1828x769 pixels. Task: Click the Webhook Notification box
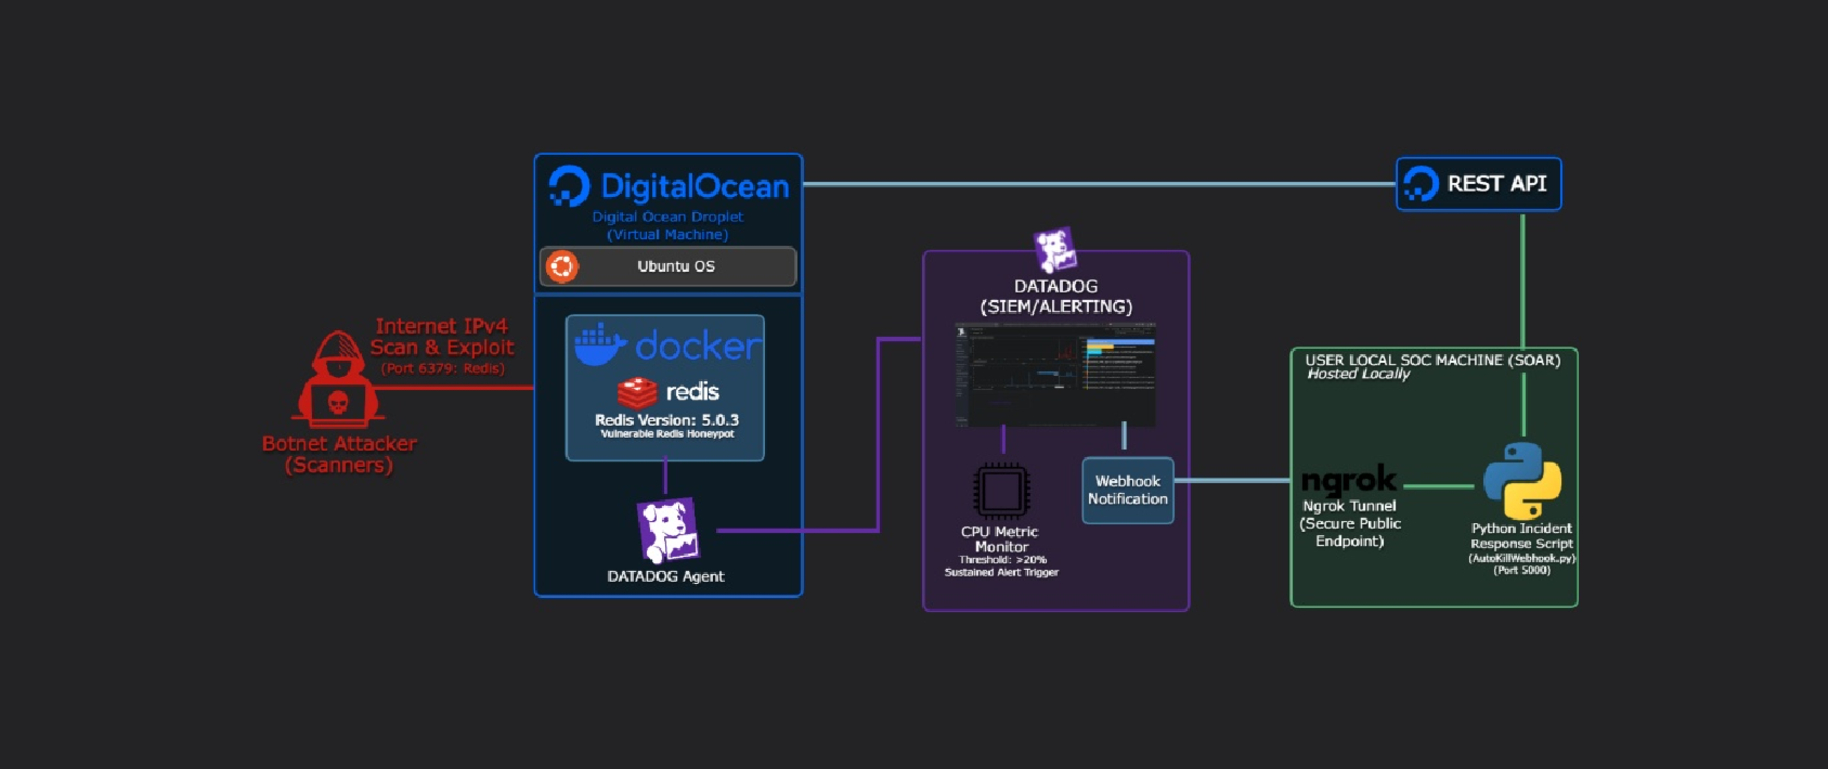[x=1127, y=490]
